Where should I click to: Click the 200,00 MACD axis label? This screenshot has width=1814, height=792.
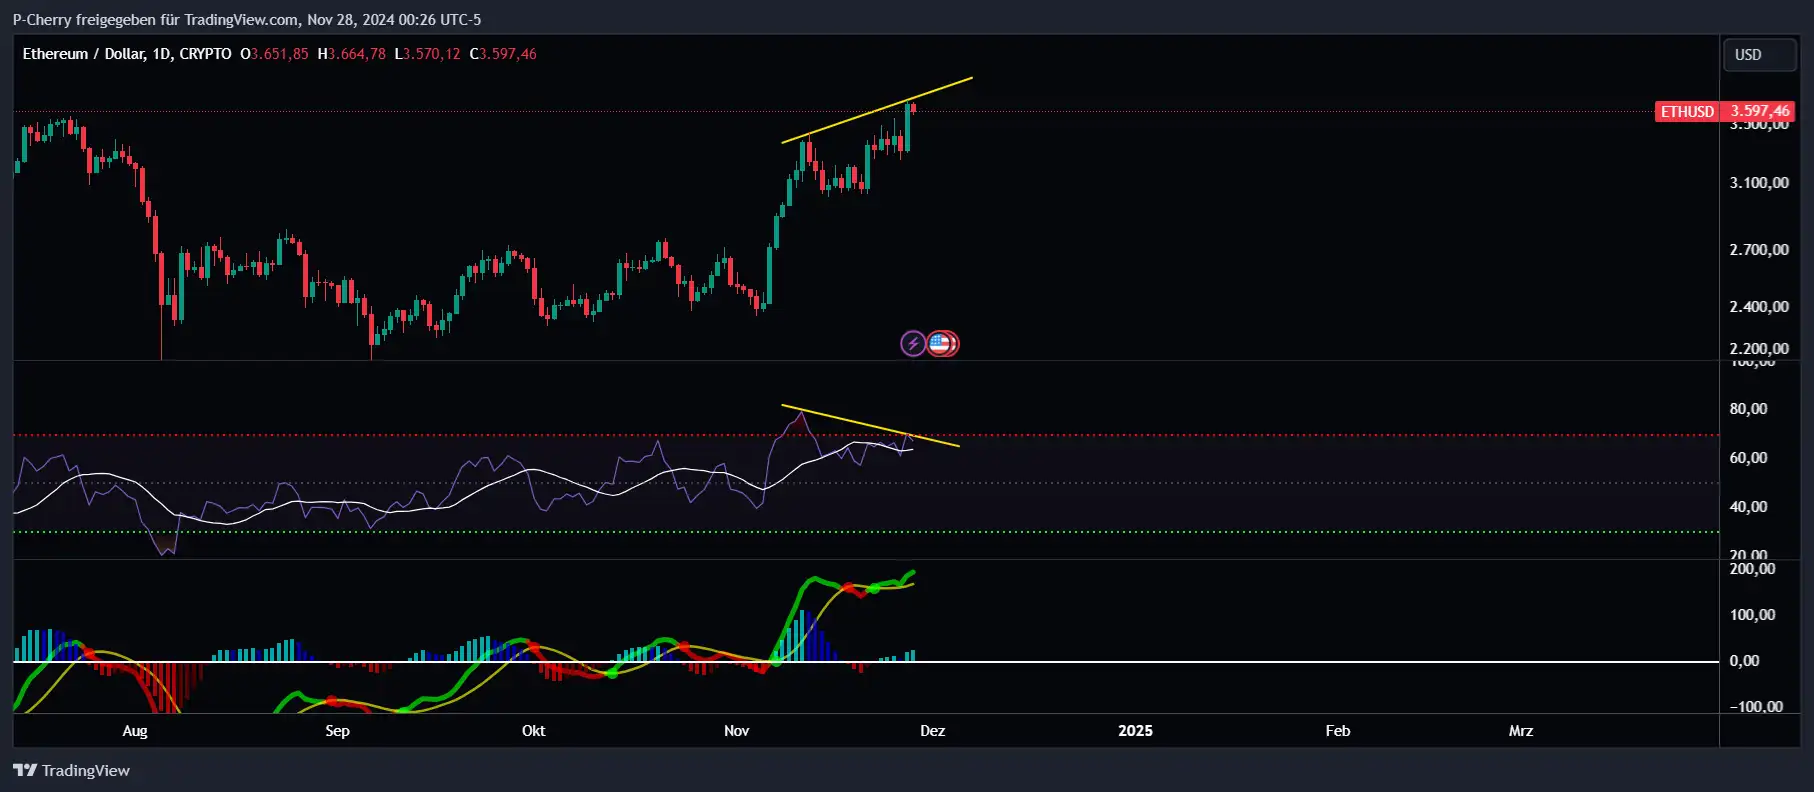coord(1752,569)
